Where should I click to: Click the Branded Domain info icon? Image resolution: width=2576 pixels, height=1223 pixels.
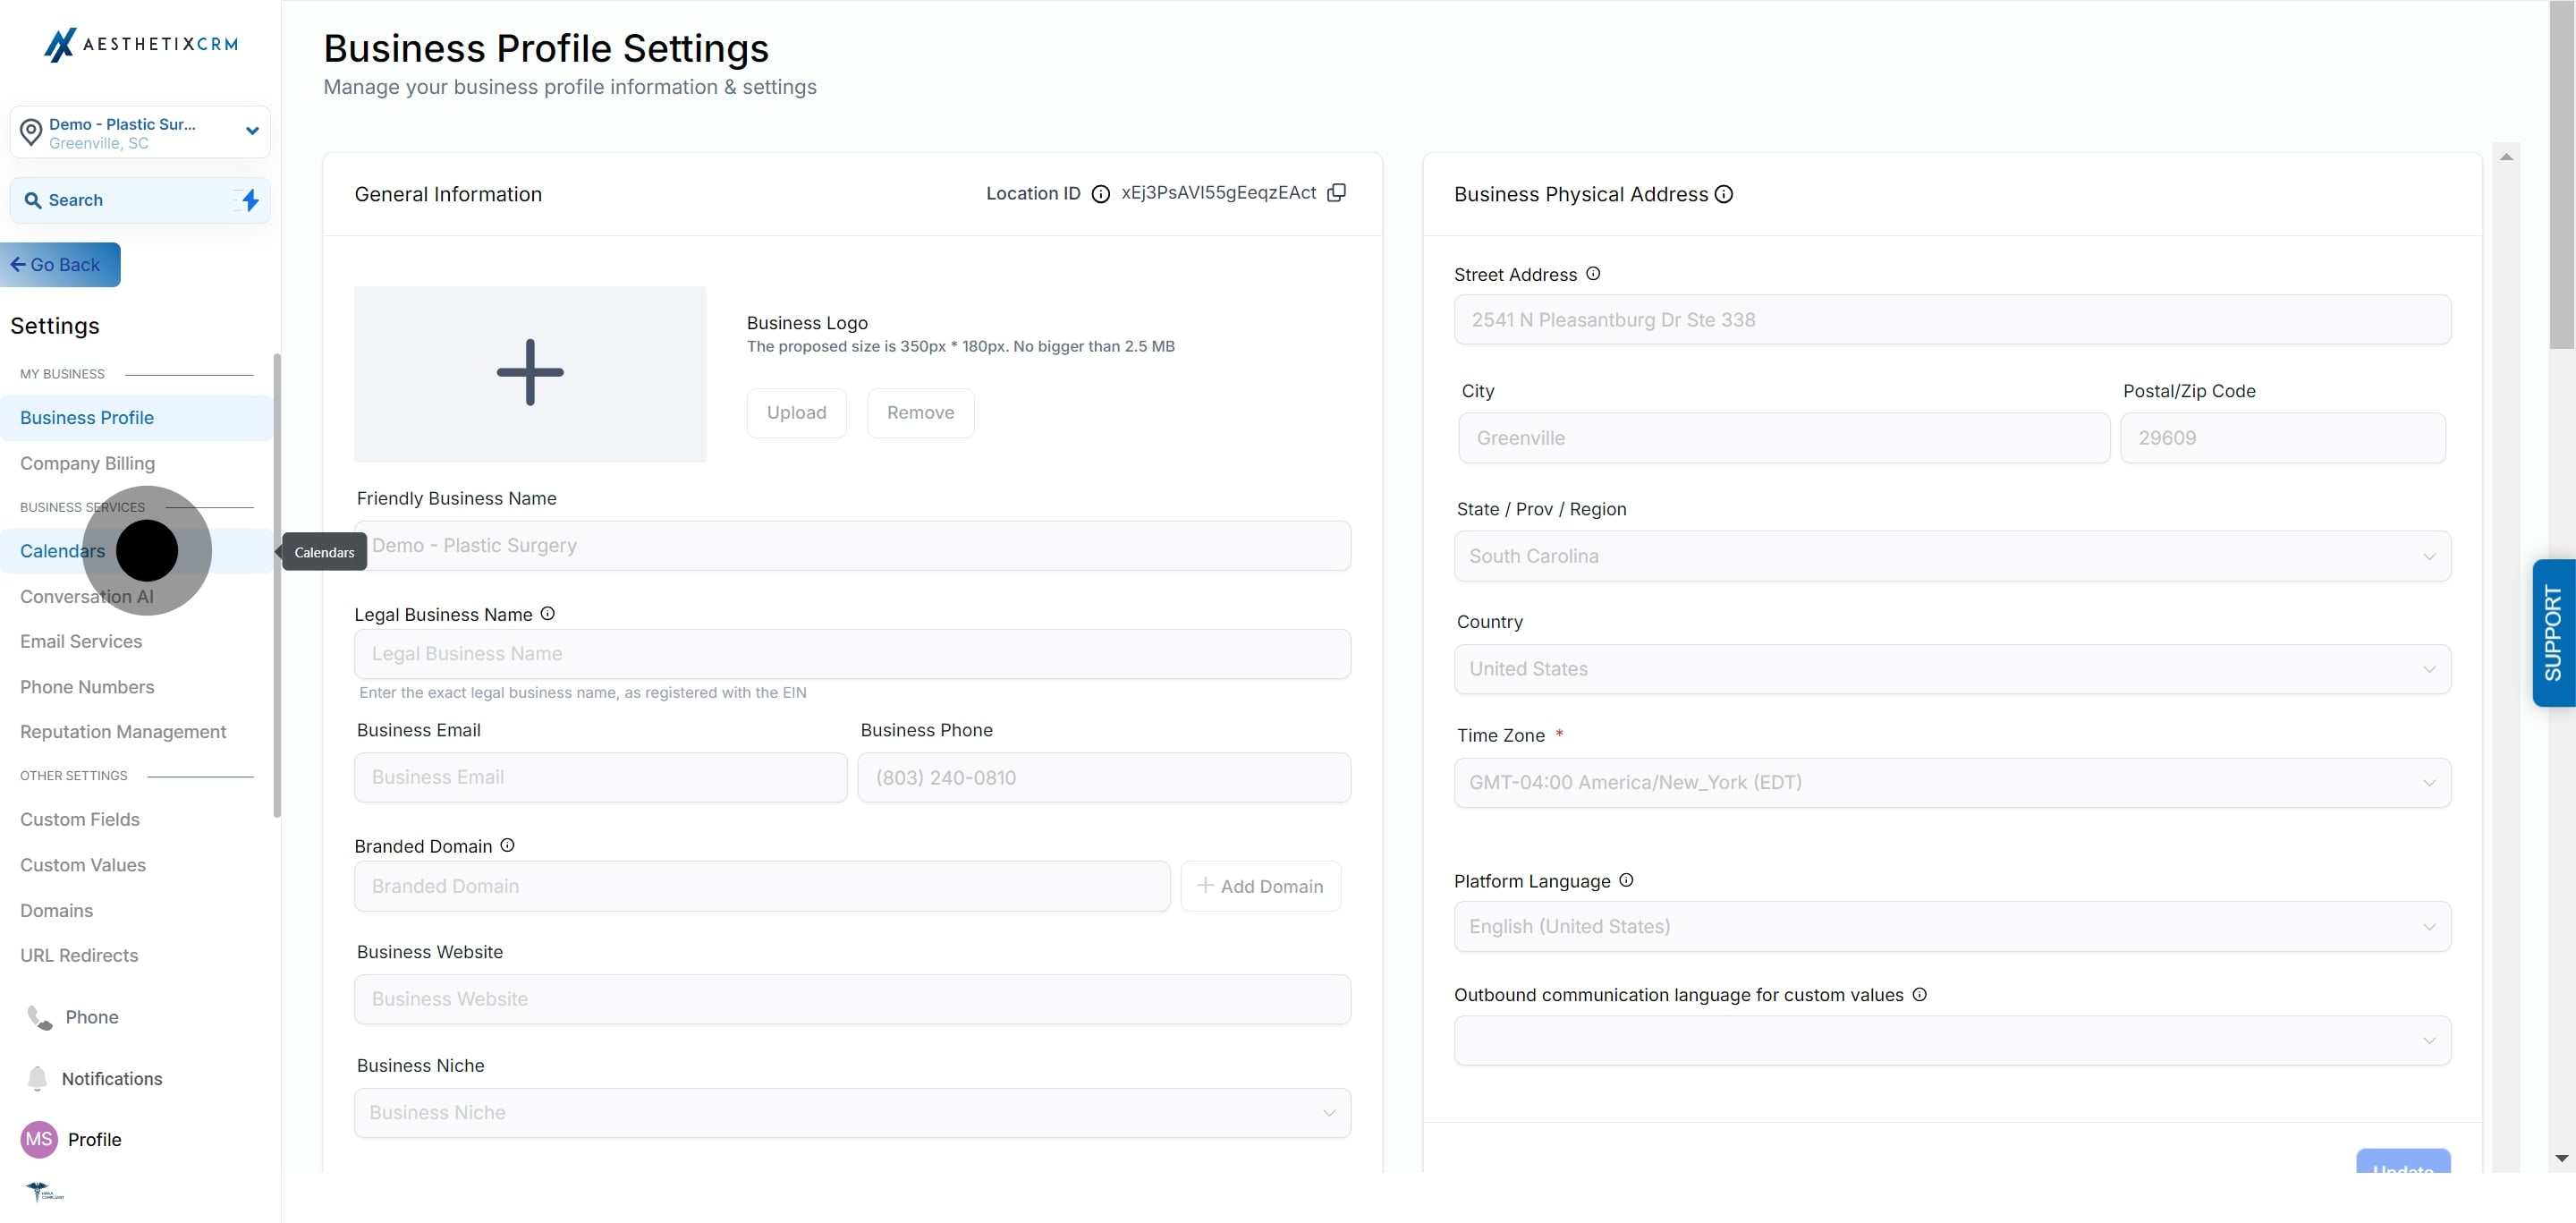pyautogui.click(x=507, y=845)
